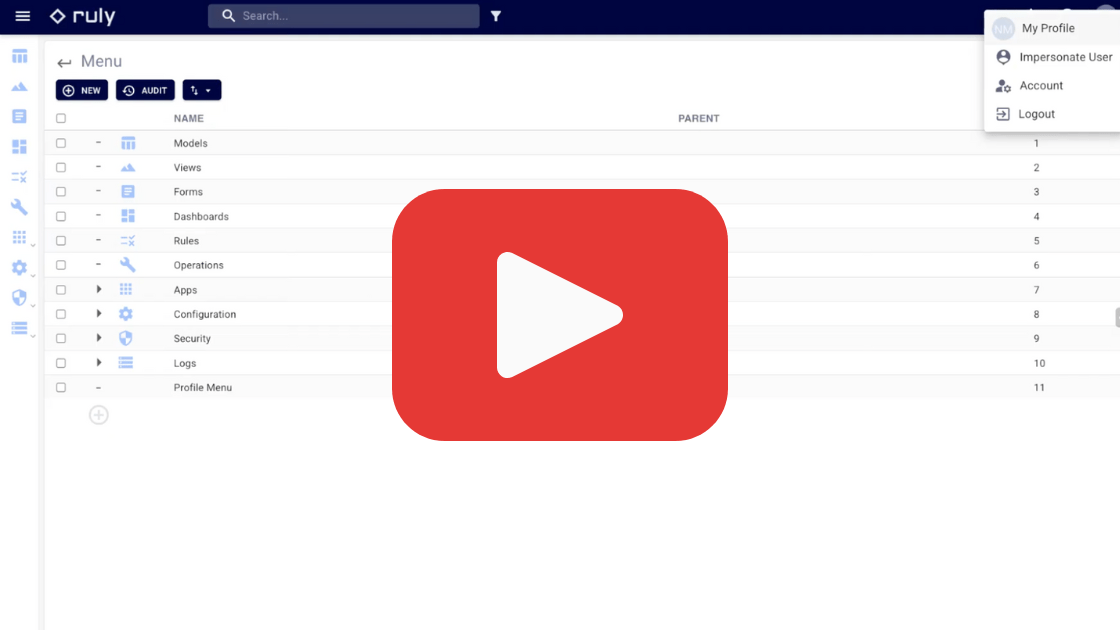The image size is (1120, 630).
Task: Click the Profile Menu row name
Action: click(203, 388)
